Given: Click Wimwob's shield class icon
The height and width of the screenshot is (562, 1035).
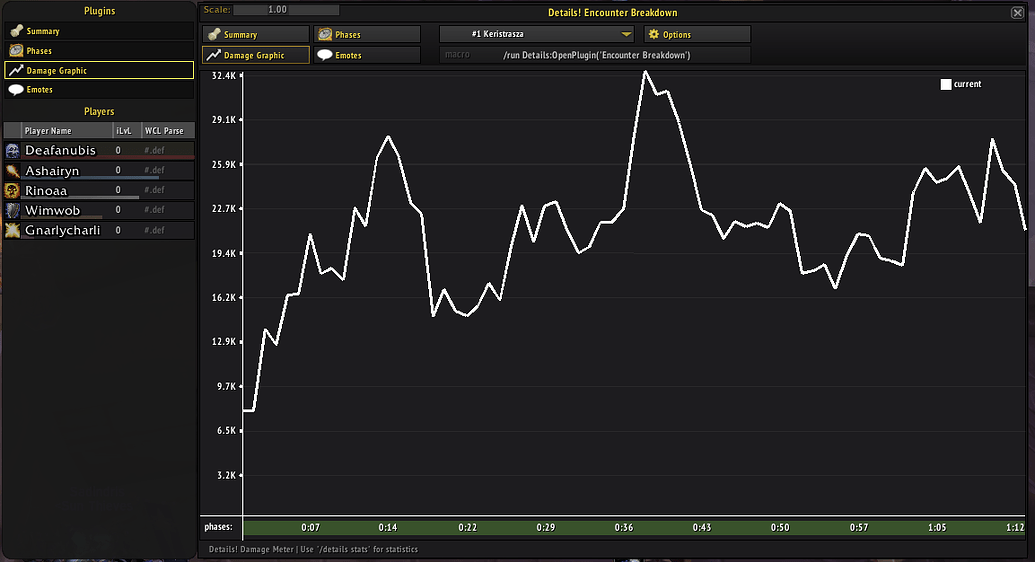Looking at the screenshot, I should [x=13, y=211].
